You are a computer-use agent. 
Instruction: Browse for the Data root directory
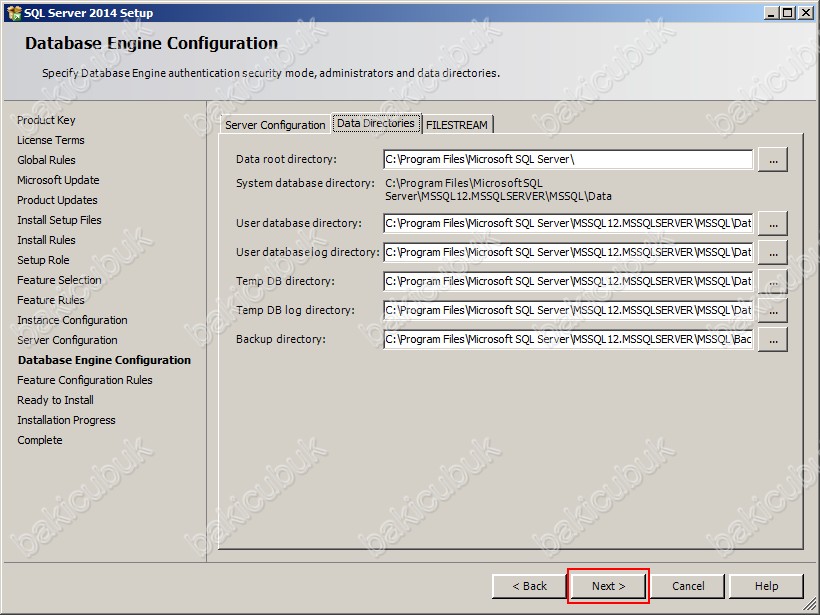click(773, 160)
